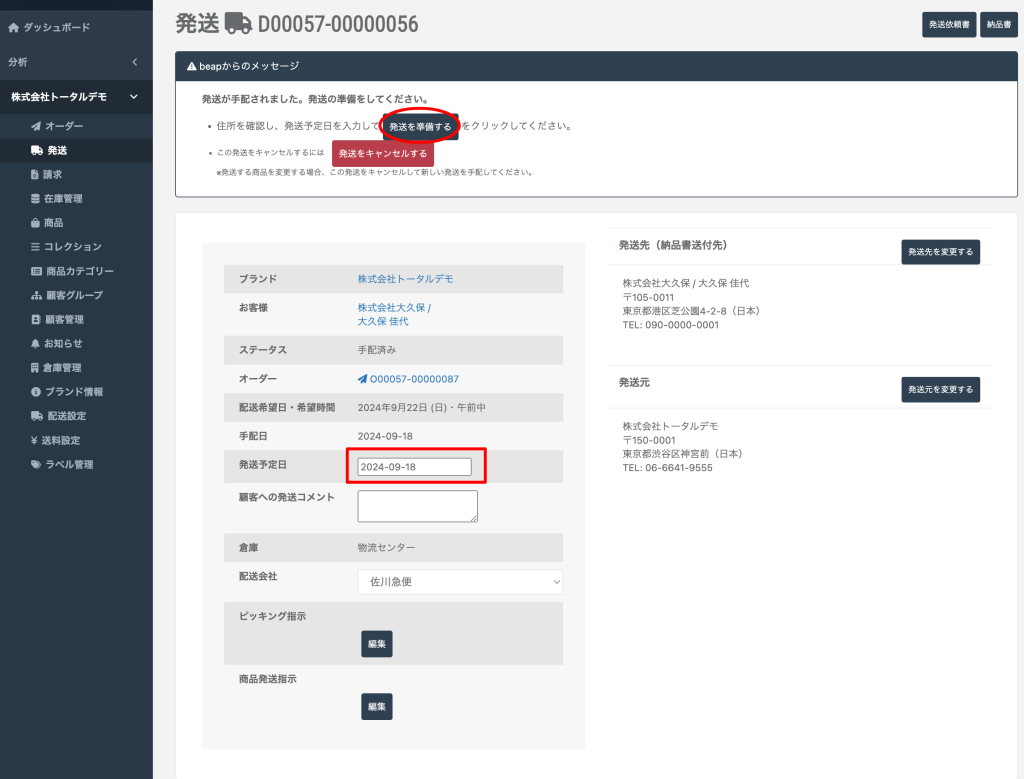Image resolution: width=1024 pixels, height=779 pixels.
Task: Click the inventory management database icon
Action: [36, 198]
